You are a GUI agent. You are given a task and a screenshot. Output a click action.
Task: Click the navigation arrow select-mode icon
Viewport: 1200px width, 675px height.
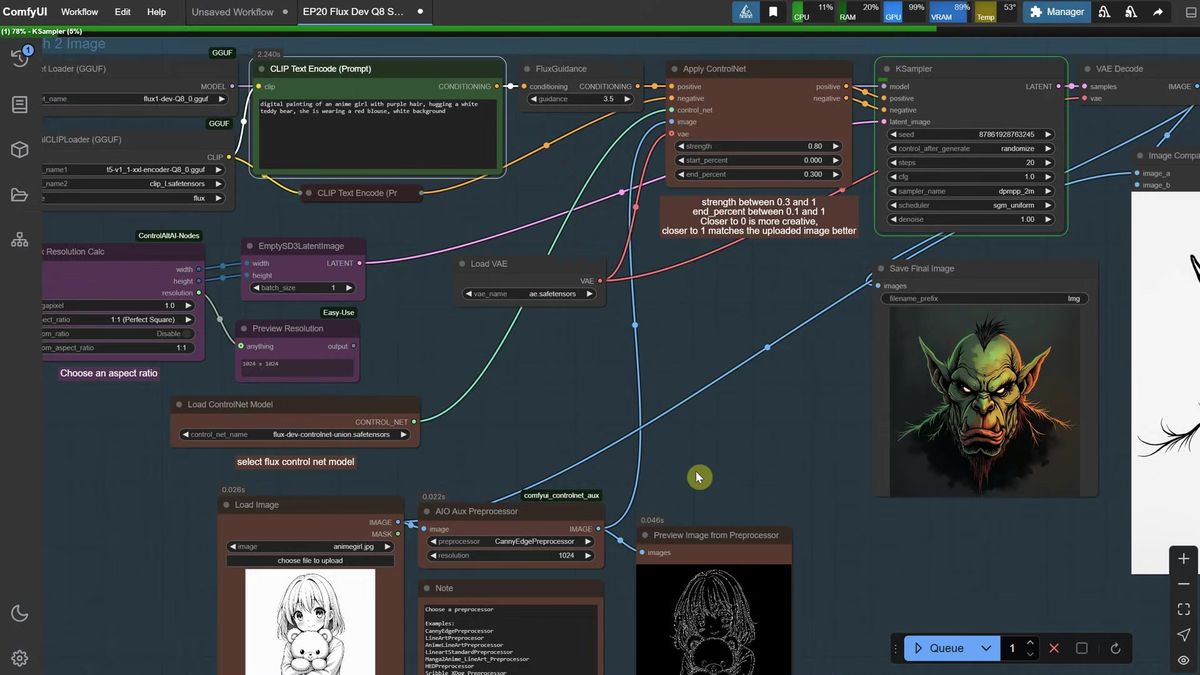point(1184,634)
